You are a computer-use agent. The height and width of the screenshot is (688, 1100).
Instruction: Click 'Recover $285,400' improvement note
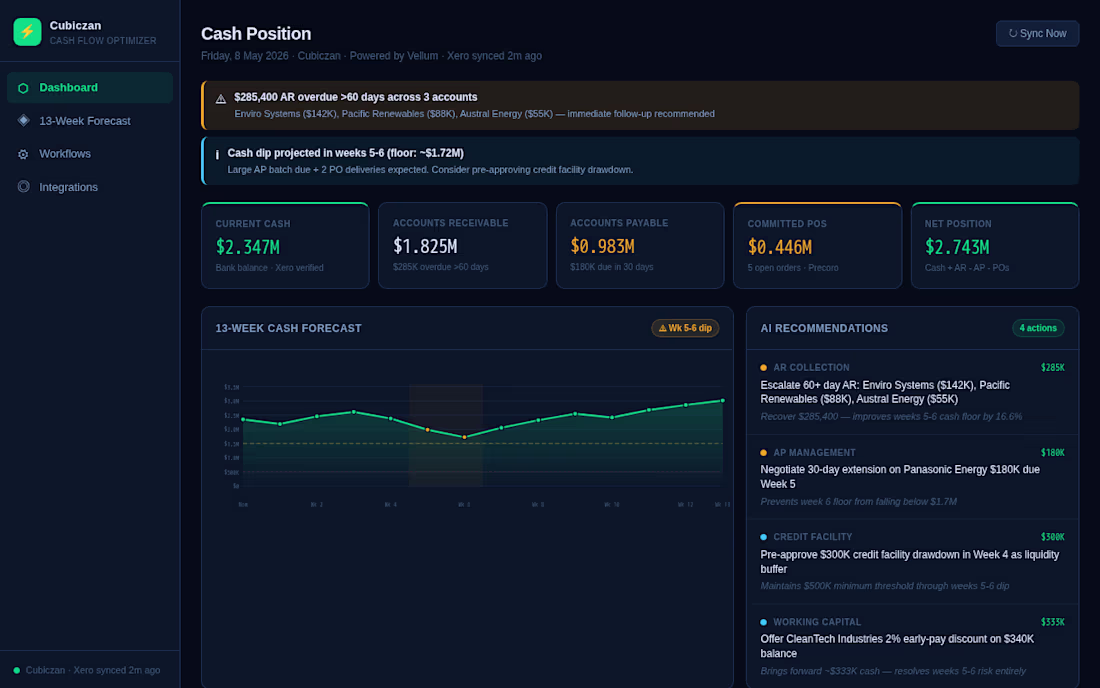coord(891,417)
